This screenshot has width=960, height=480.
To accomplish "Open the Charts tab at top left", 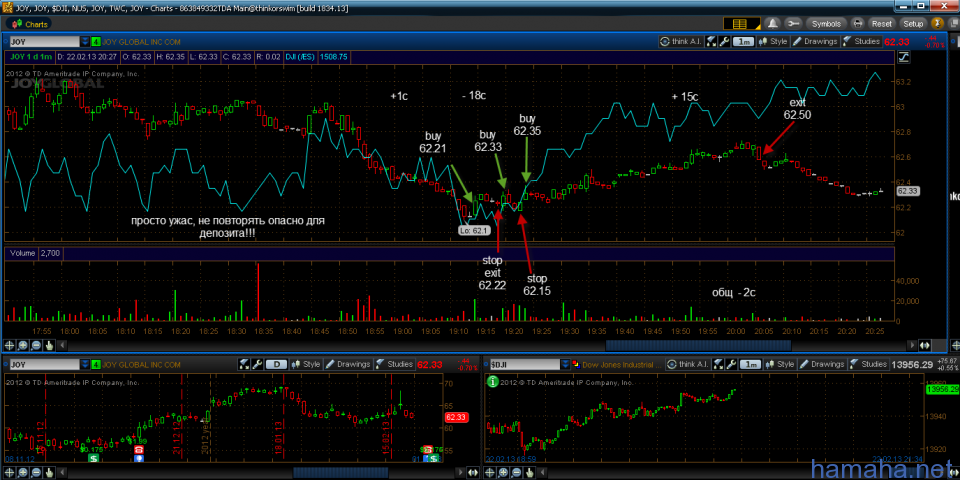I will point(30,24).
